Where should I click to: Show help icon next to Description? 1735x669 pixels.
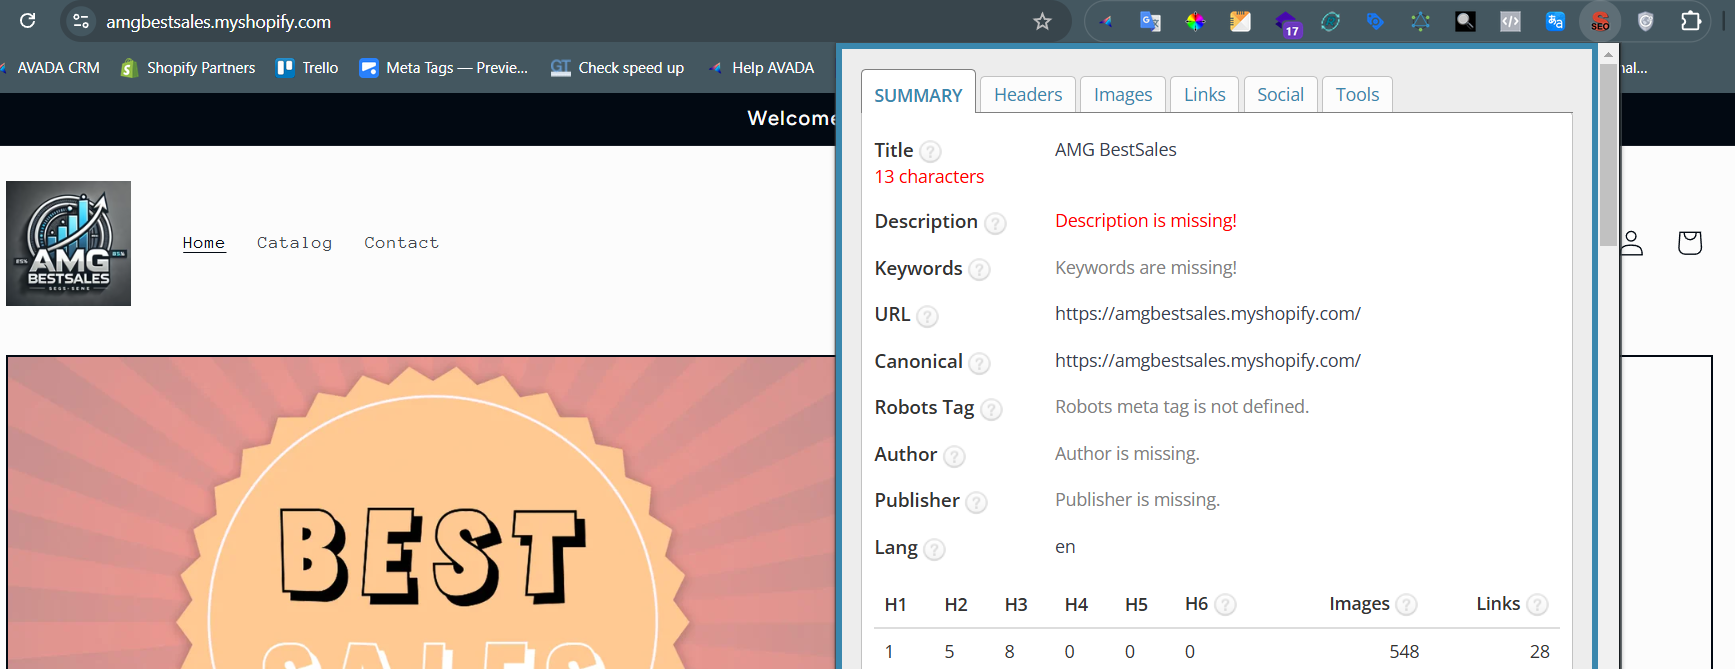995,223
